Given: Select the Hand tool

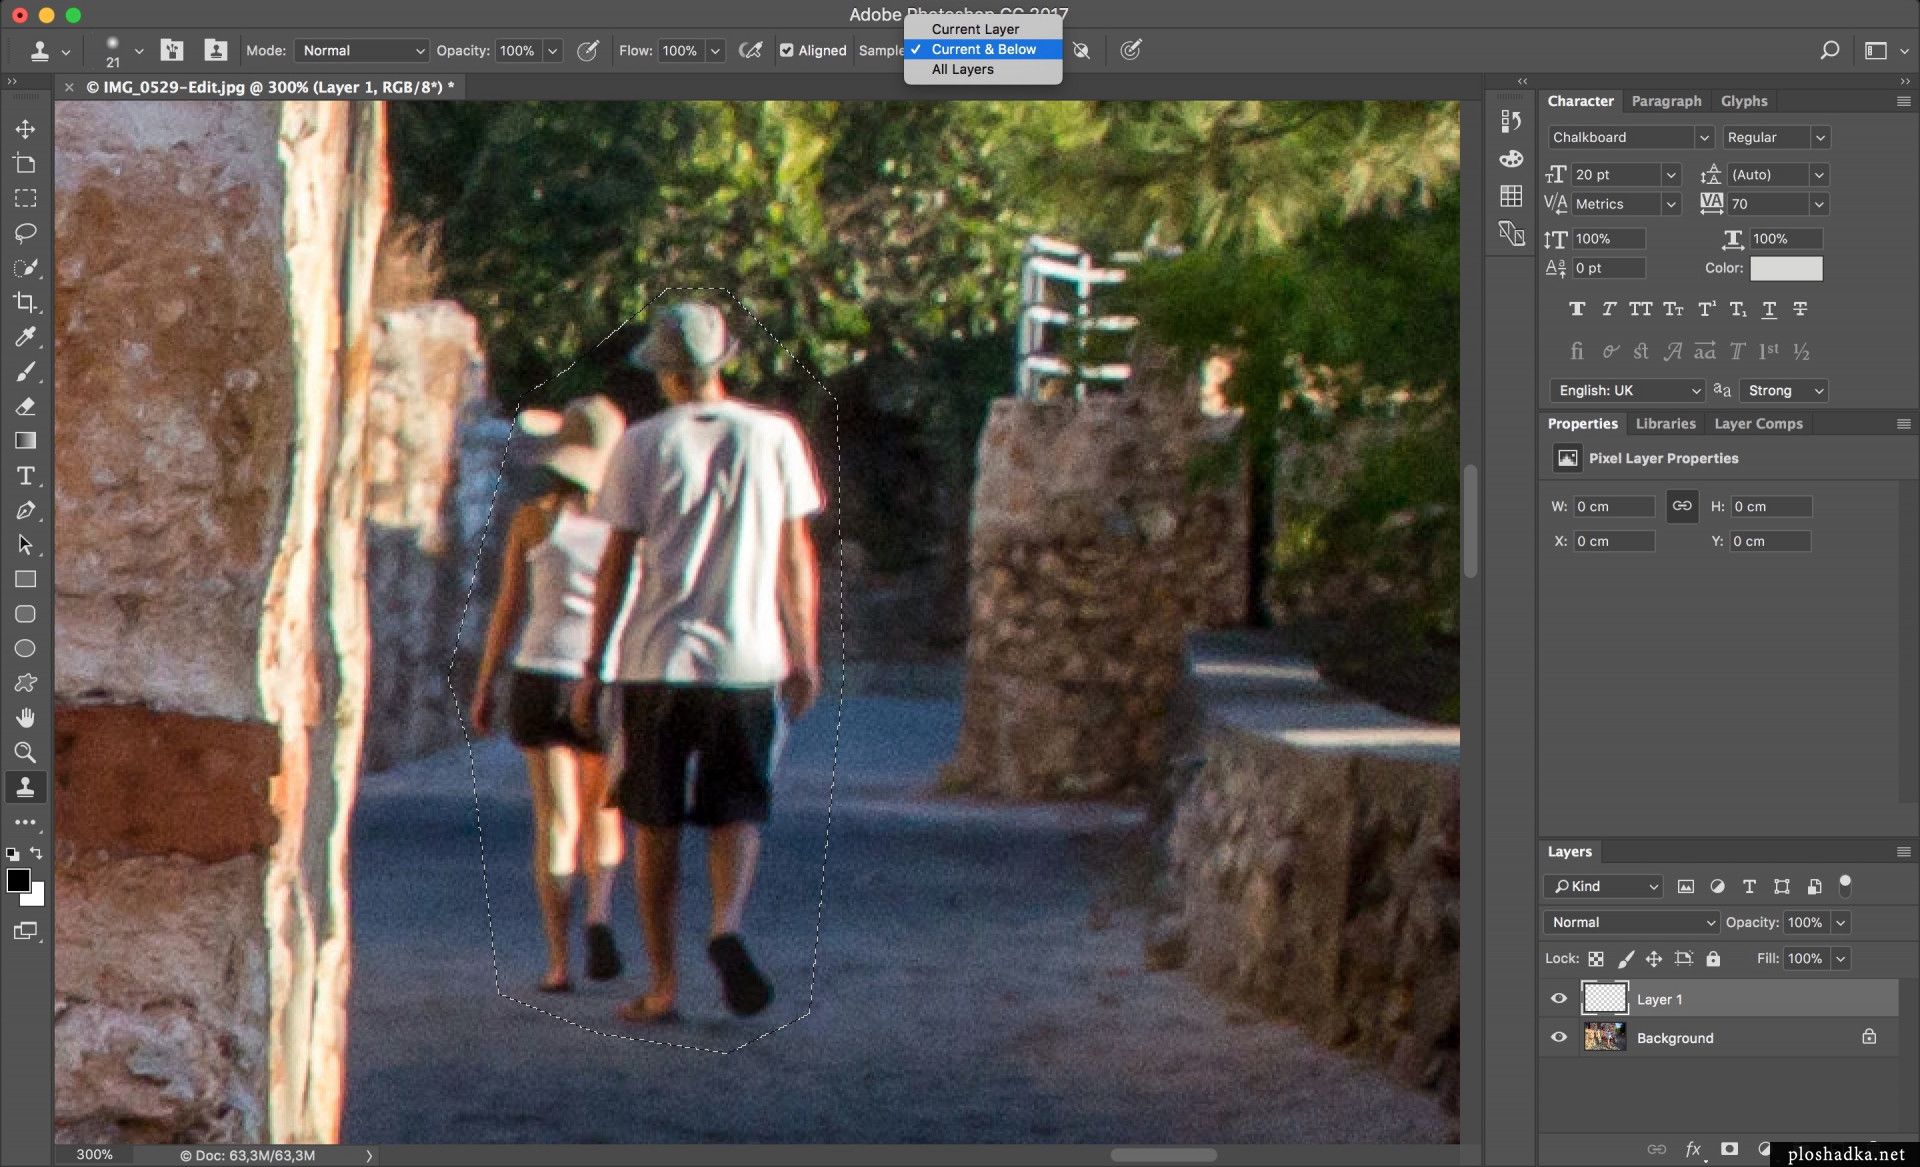Looking at the screenshot, I should [x=25, y=716].
